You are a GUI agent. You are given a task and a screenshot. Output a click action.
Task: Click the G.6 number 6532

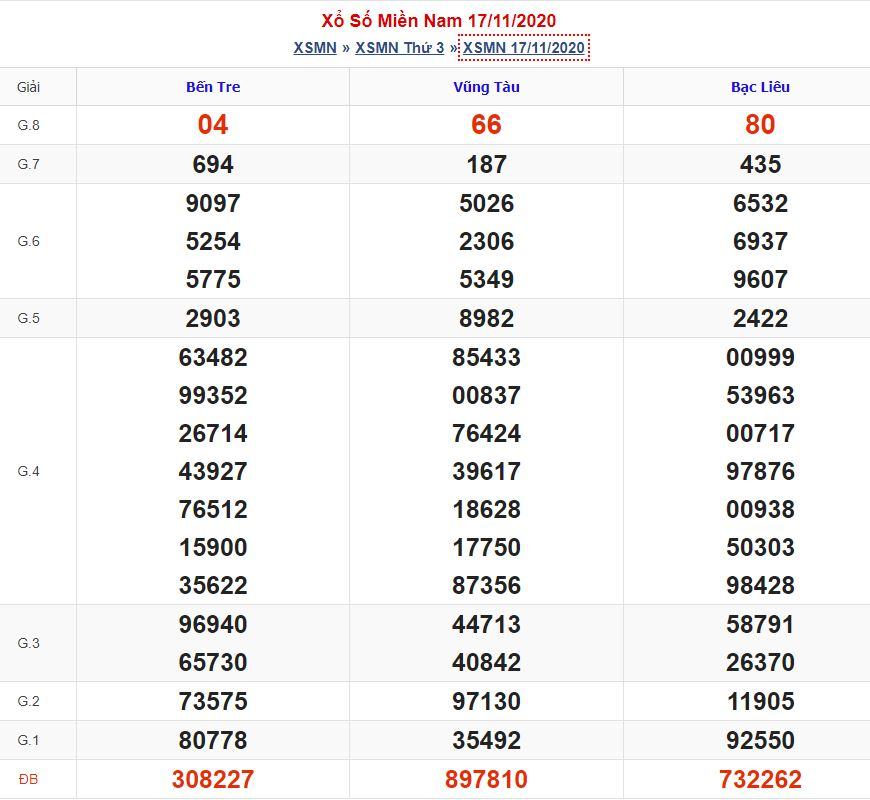pos(760,204)
